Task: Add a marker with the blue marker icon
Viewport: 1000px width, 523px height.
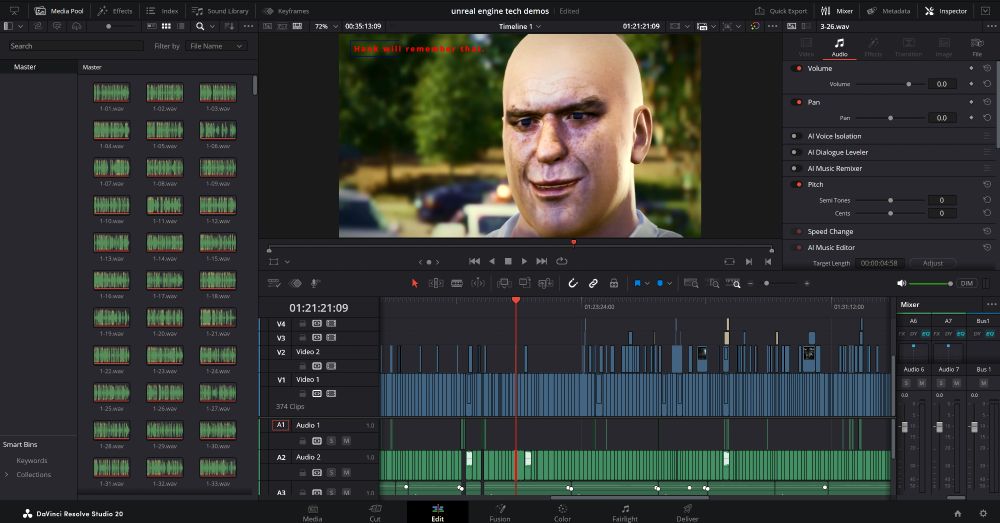Action: pos(659,283)
